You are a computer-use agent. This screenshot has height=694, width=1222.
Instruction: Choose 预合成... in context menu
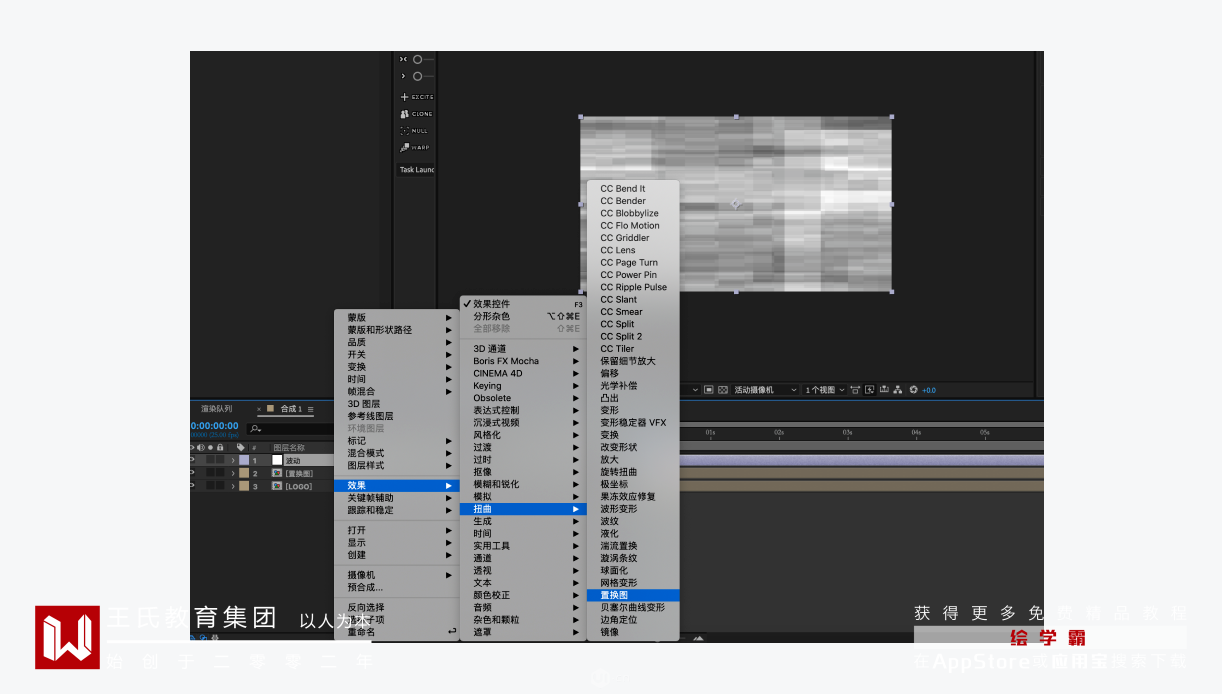pos(397,587)
